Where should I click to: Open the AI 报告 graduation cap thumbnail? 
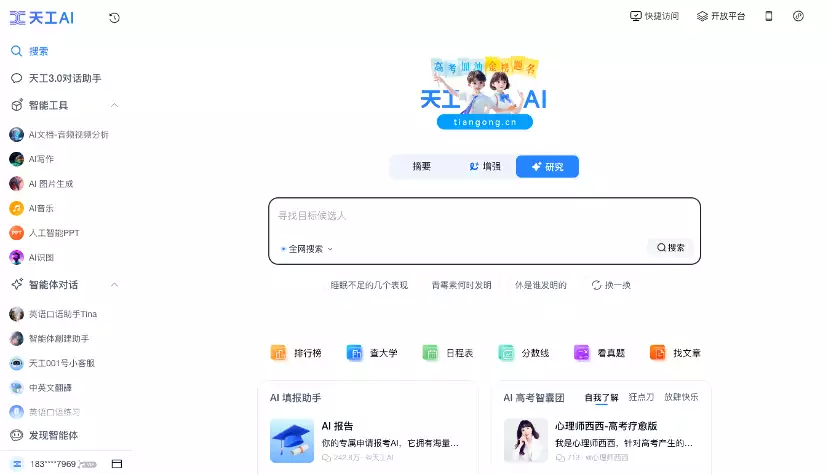(x=292, y=440)
